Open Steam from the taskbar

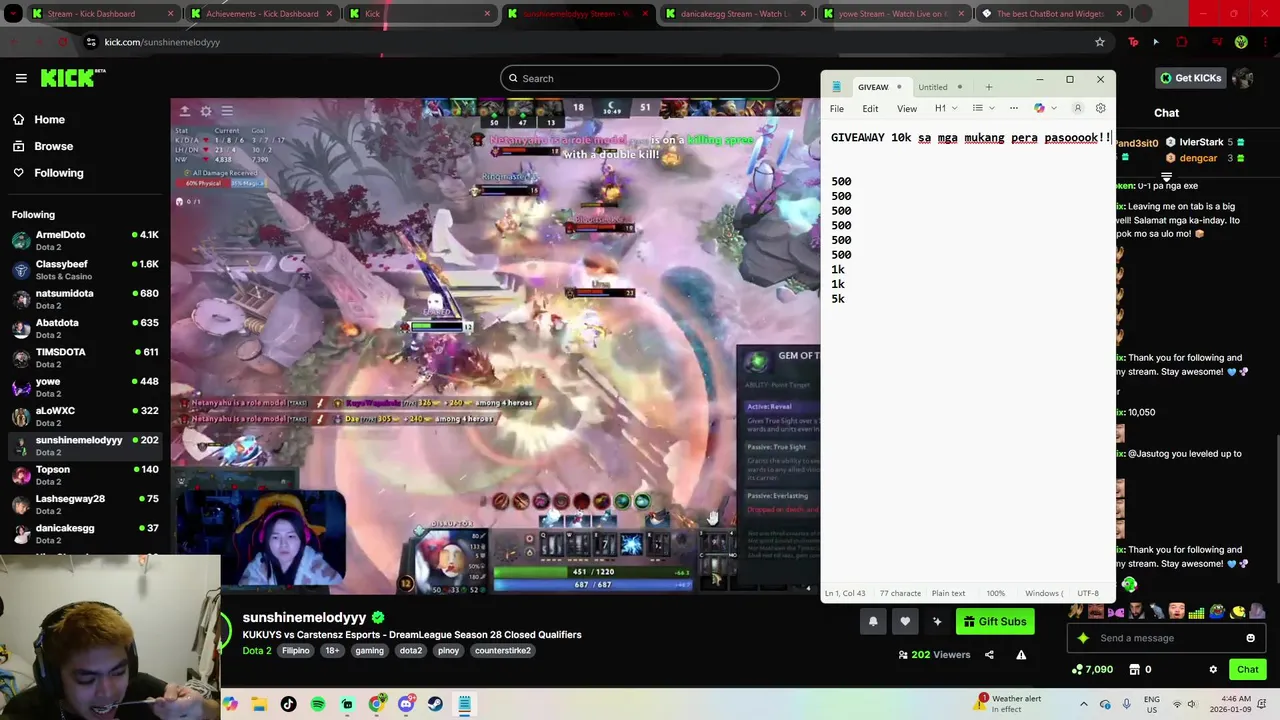click(435, 704)
